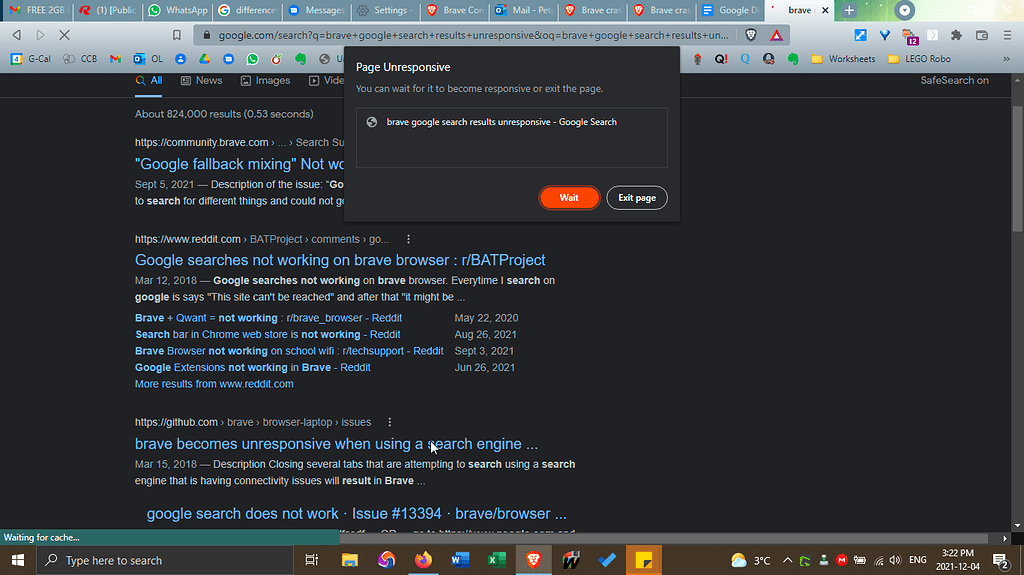Select the News search tab
The image size is (1024, 575).
201,80
